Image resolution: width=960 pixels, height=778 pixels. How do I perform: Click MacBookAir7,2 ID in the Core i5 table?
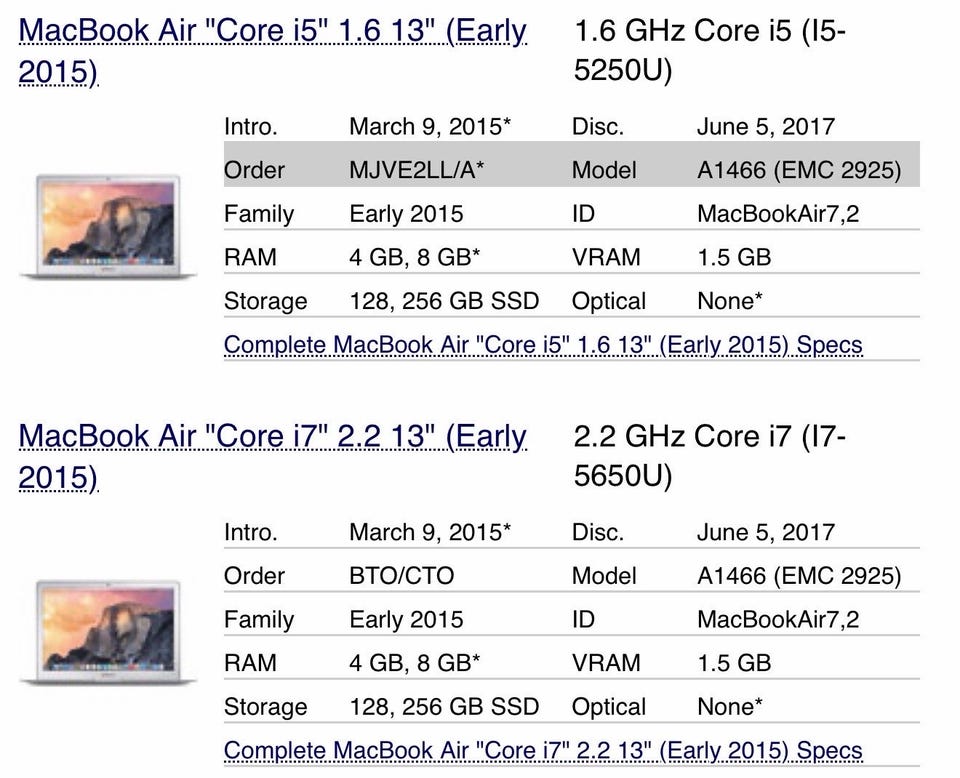[778, 214]
